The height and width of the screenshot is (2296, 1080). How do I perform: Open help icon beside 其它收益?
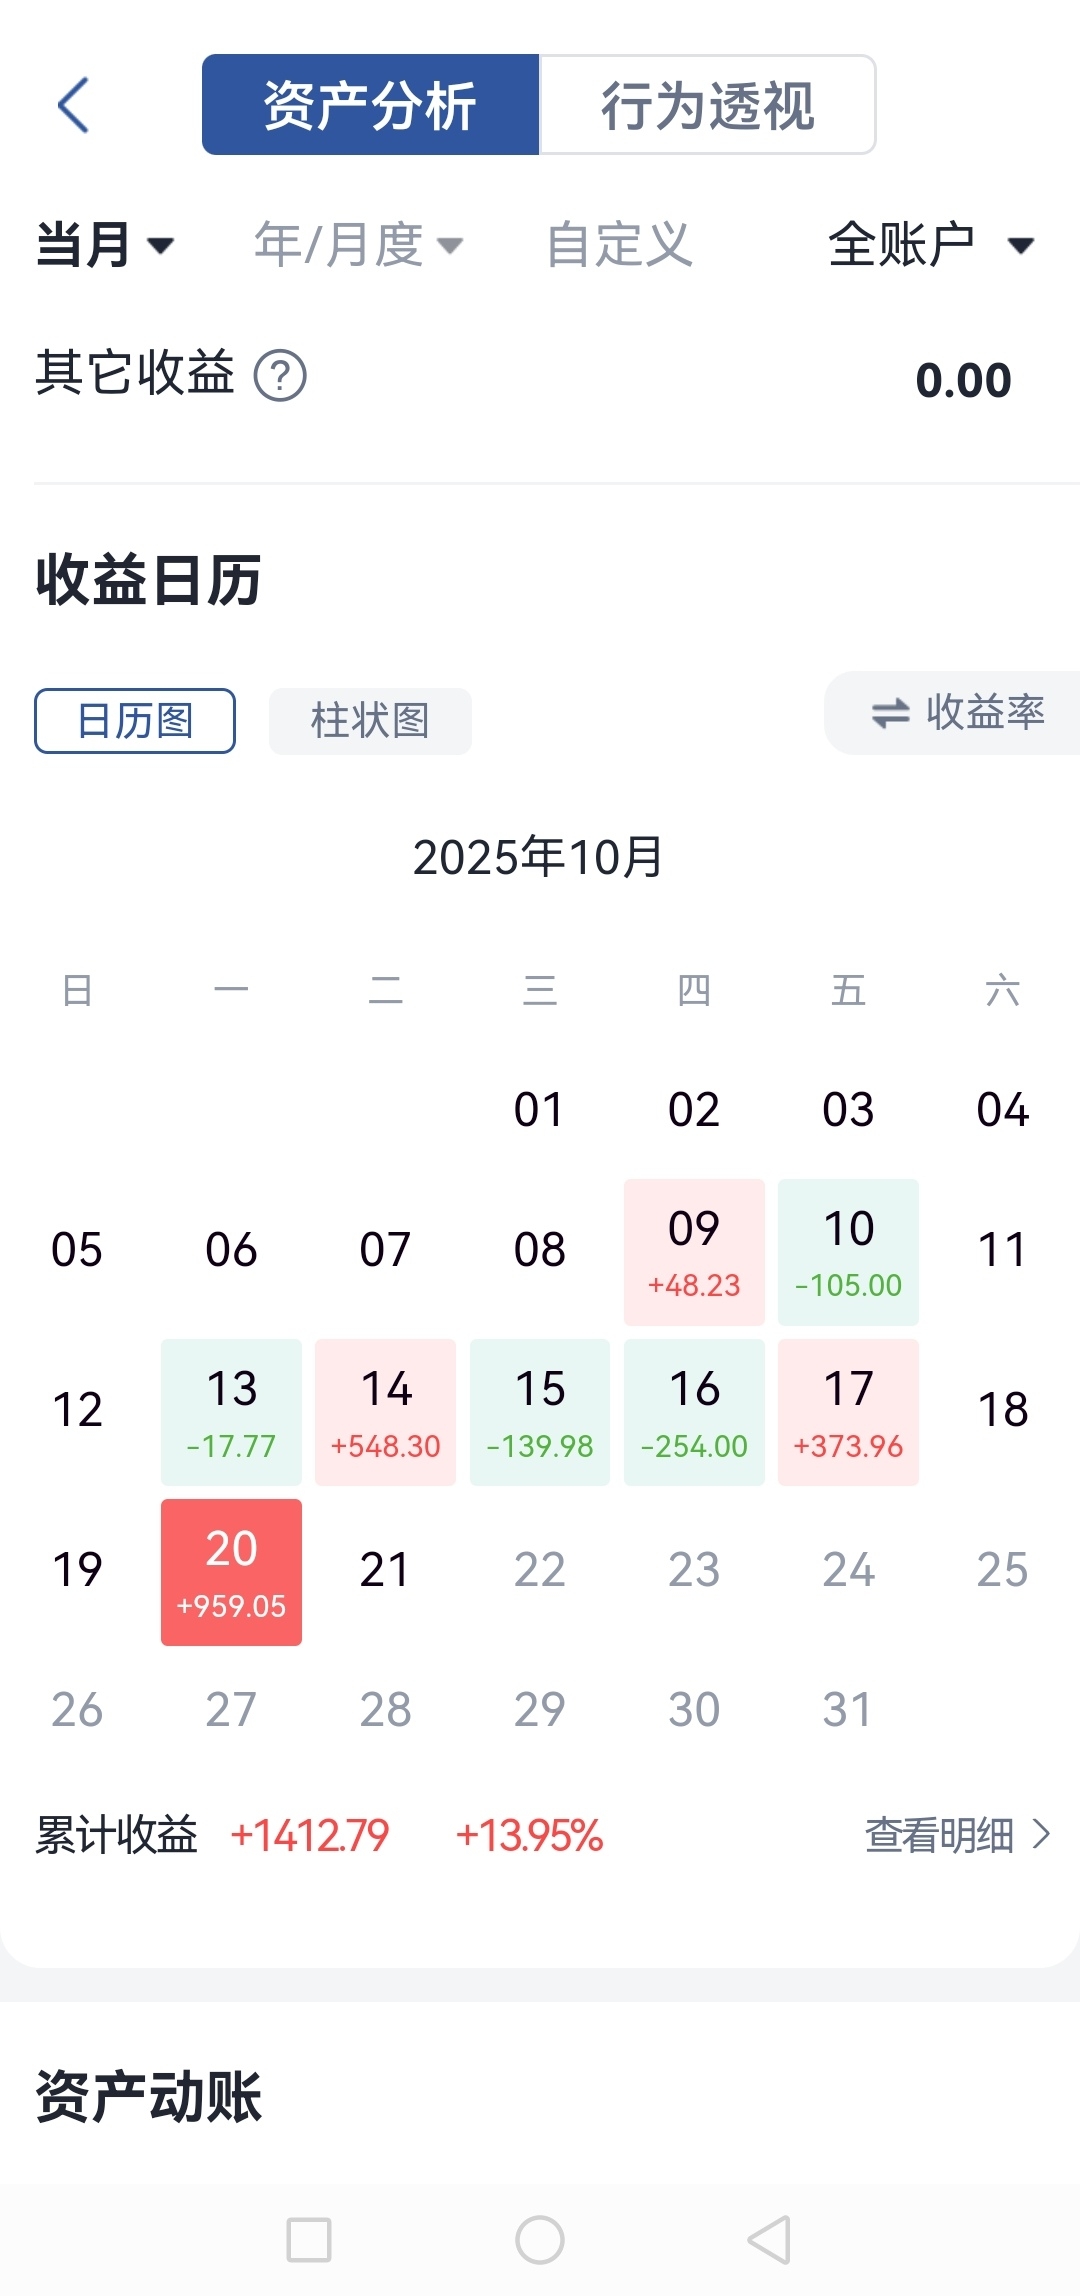(x=280, y=376)
